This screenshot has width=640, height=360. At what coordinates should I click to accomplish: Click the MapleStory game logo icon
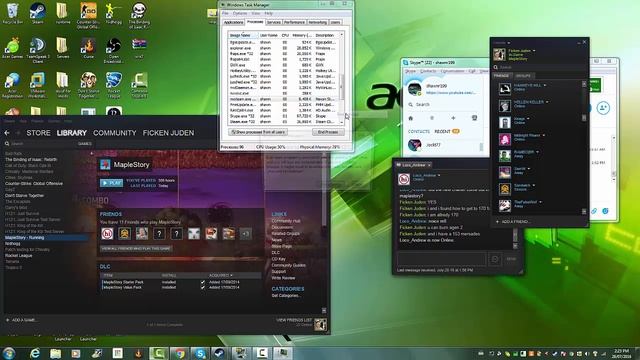click(105, 164)
